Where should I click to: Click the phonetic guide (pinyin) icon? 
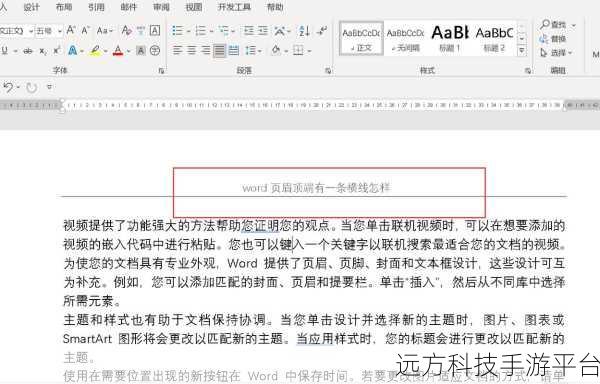(x=141, y=31)
